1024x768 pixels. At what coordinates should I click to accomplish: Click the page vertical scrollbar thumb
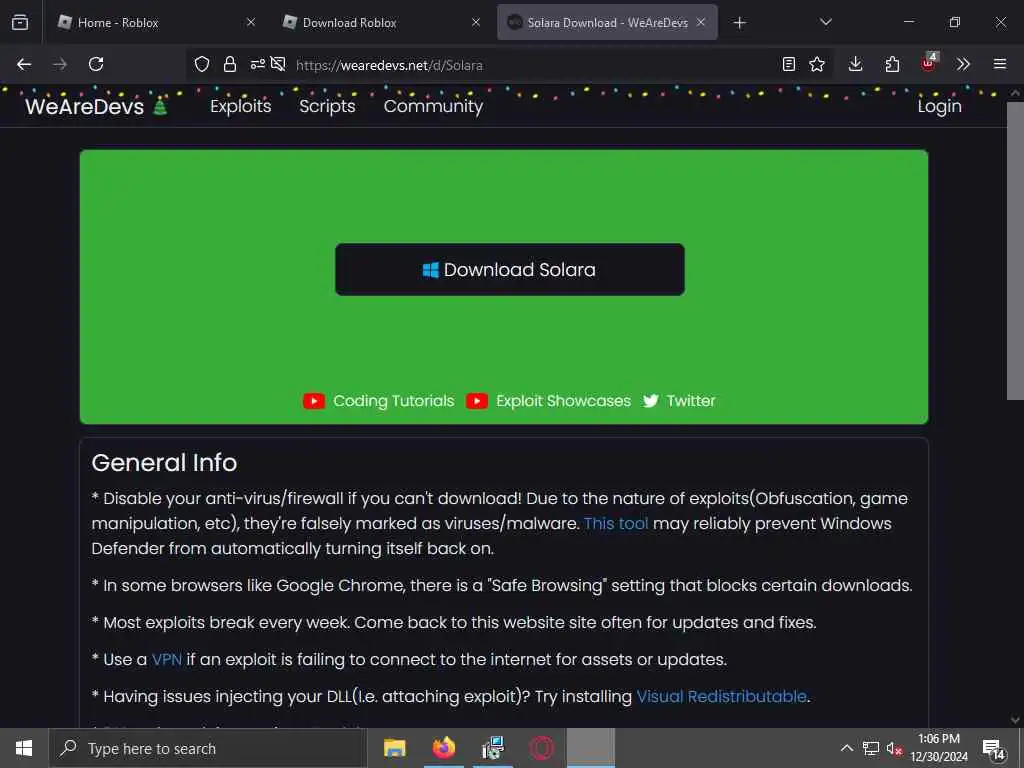[x=1015, y=250]
